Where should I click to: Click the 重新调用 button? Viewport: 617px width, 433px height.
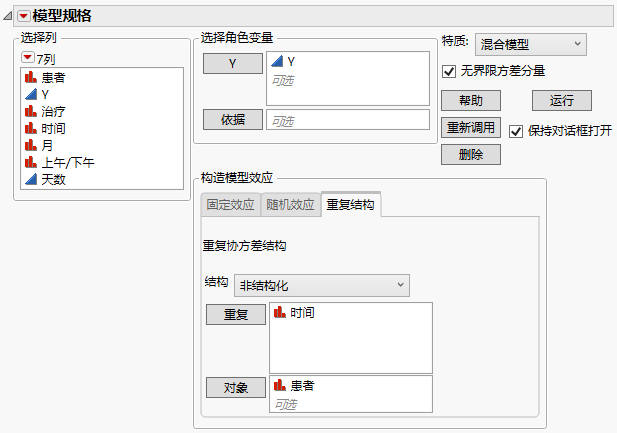[471, 127]
